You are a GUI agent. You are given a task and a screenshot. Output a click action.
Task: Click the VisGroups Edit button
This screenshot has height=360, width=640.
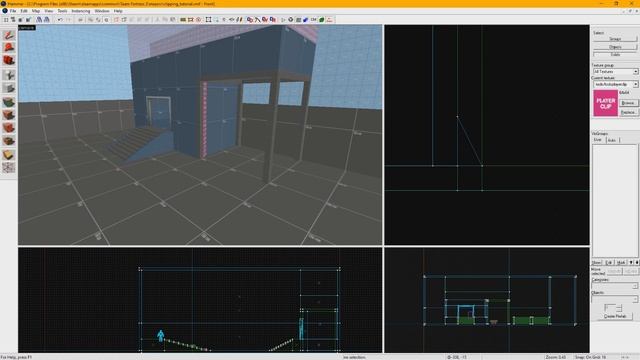coord(609,262)
